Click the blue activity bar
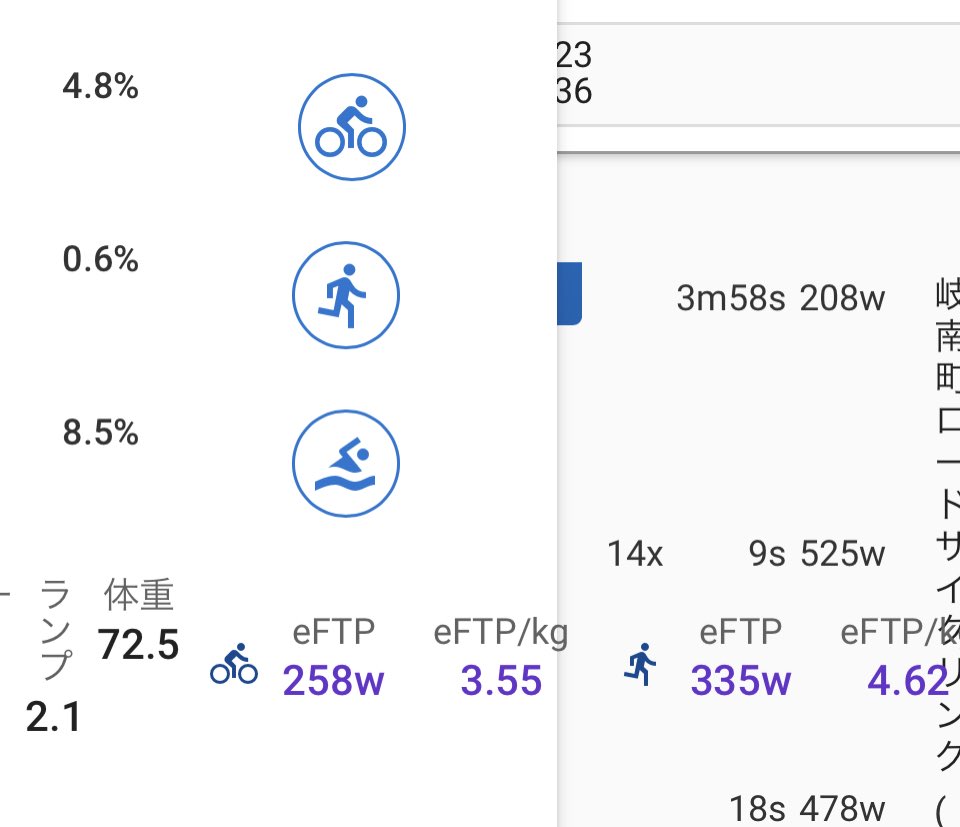This screenshot has width=960, height=827. click(569, 293)
